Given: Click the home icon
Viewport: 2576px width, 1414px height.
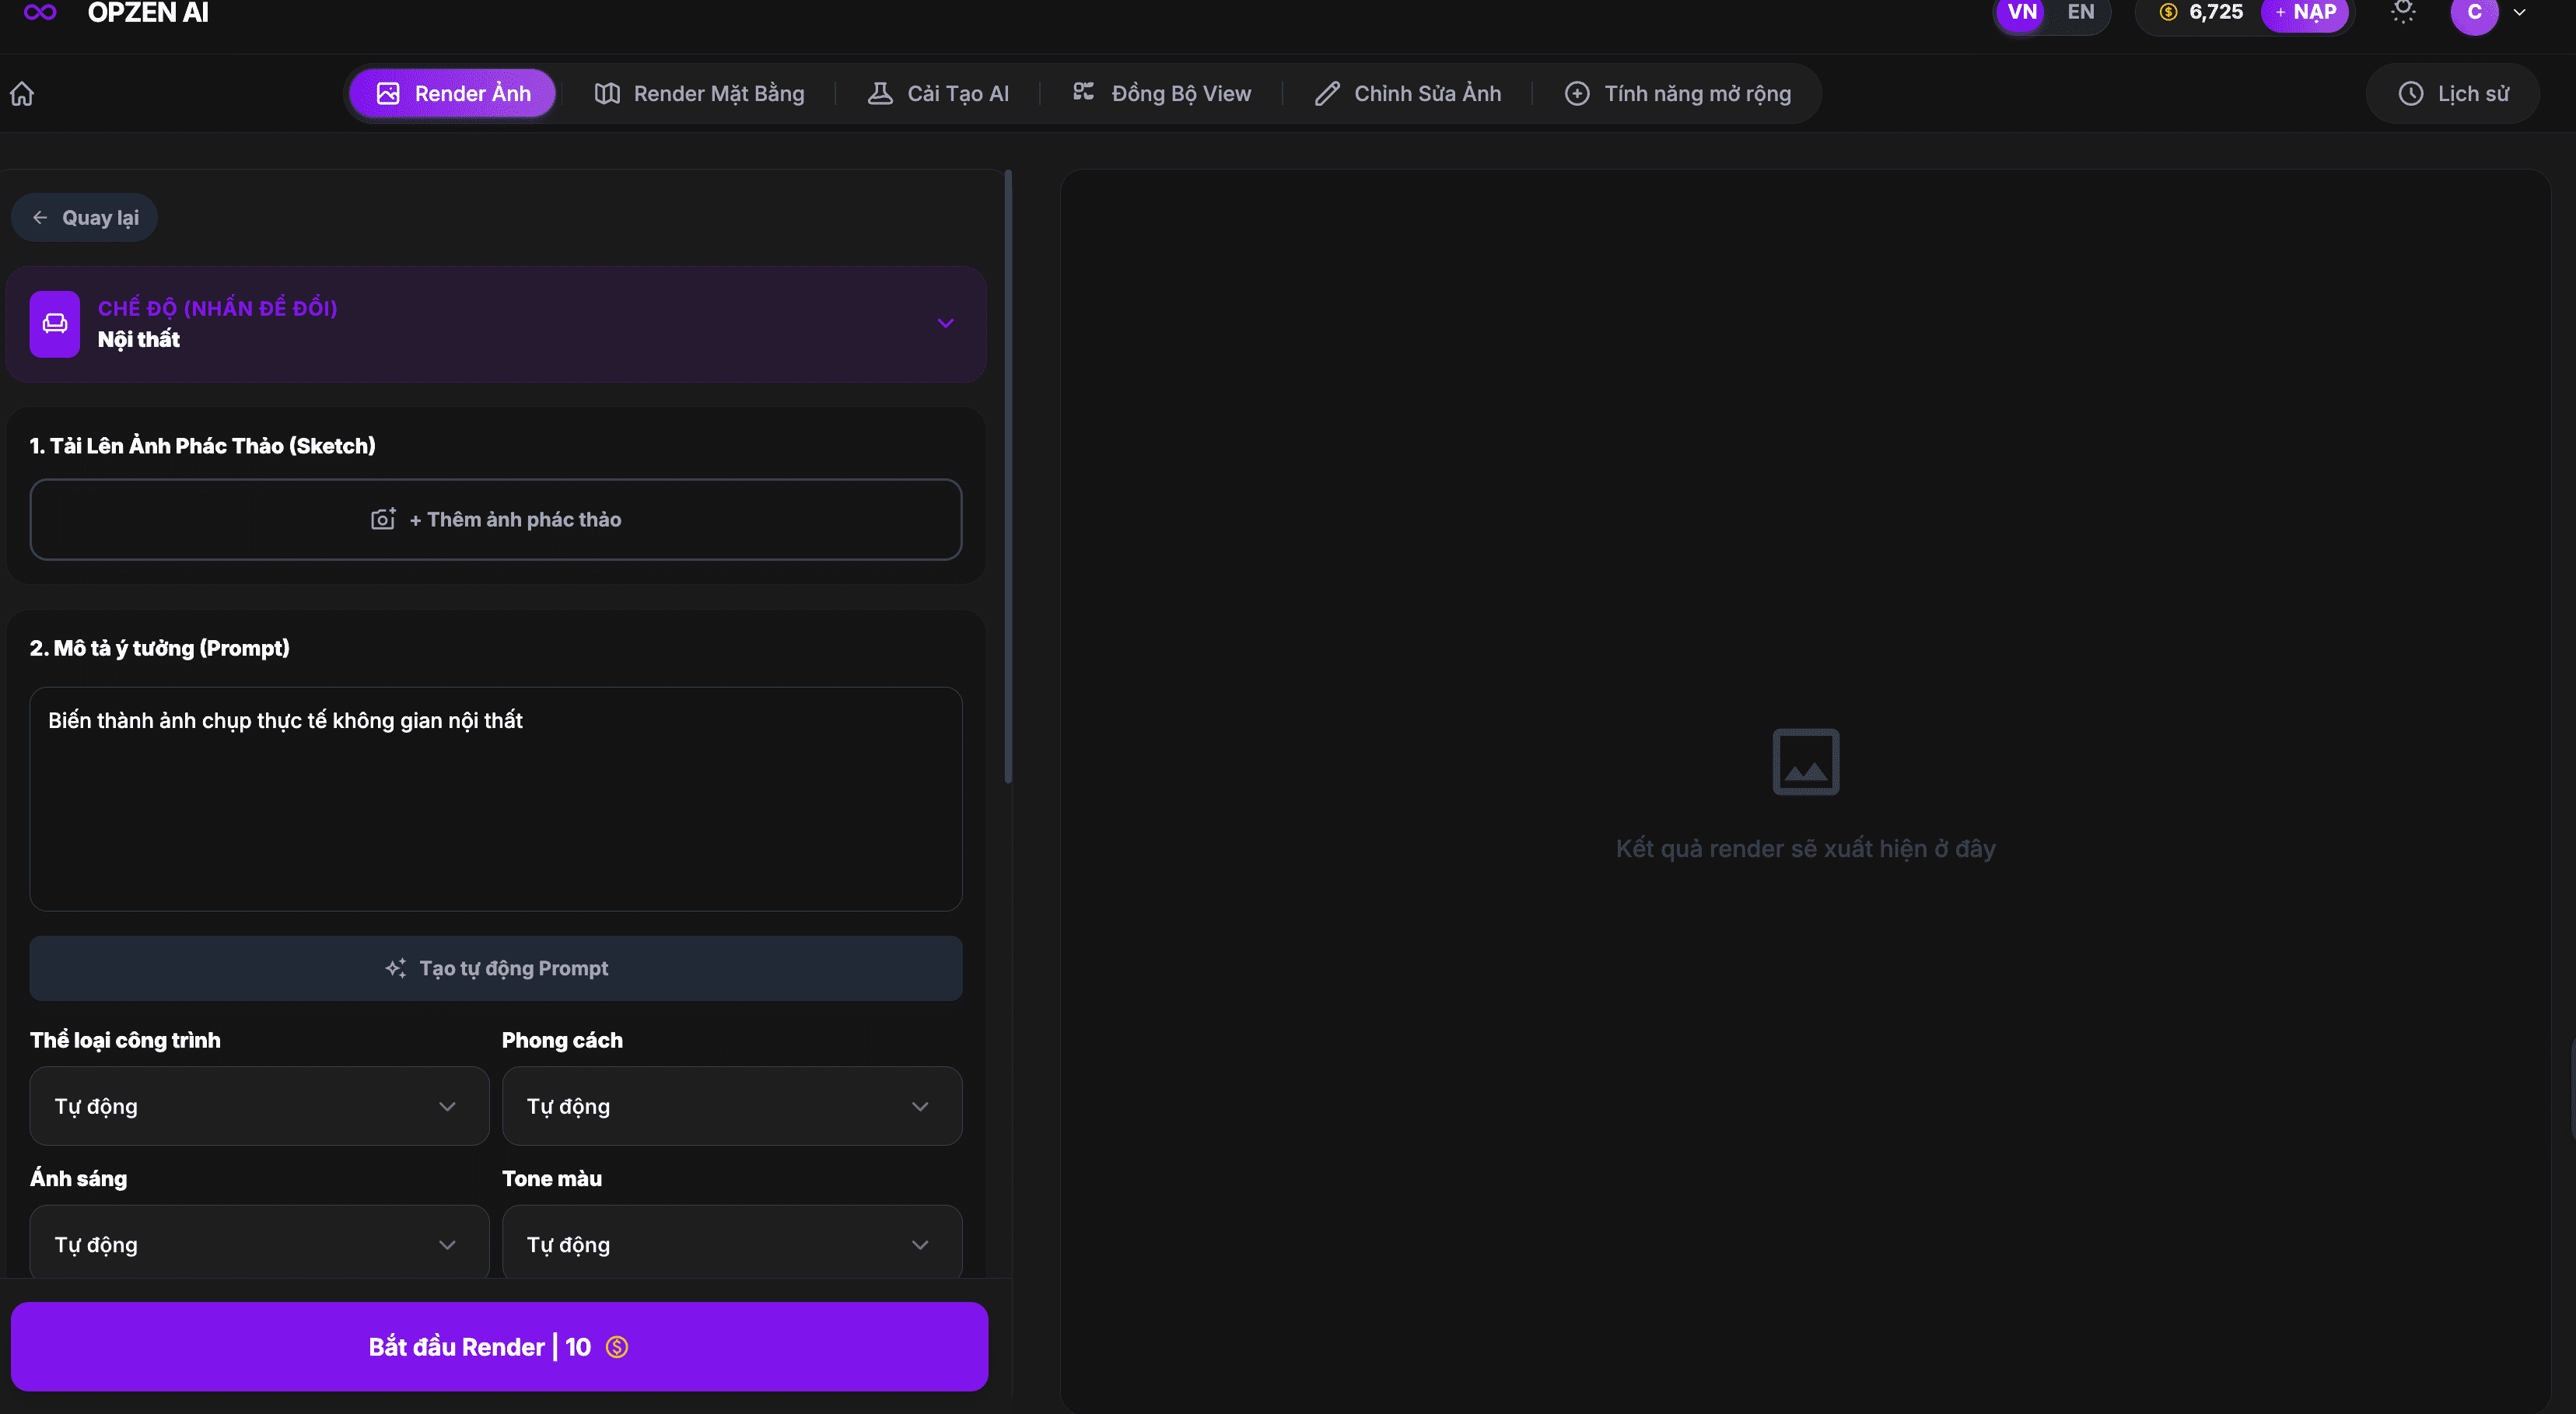Looking at the screenshot, I should (22, 94).
